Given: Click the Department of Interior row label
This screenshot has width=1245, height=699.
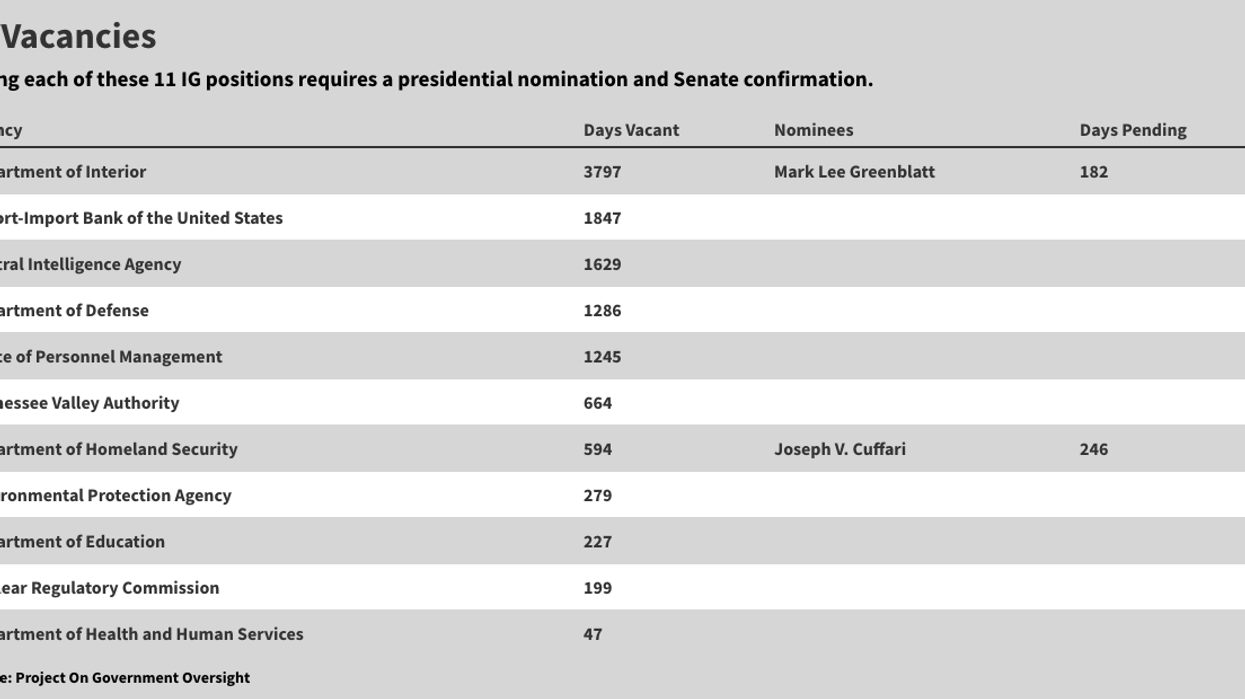Looking at the screenshot, I should coord(73,172).
